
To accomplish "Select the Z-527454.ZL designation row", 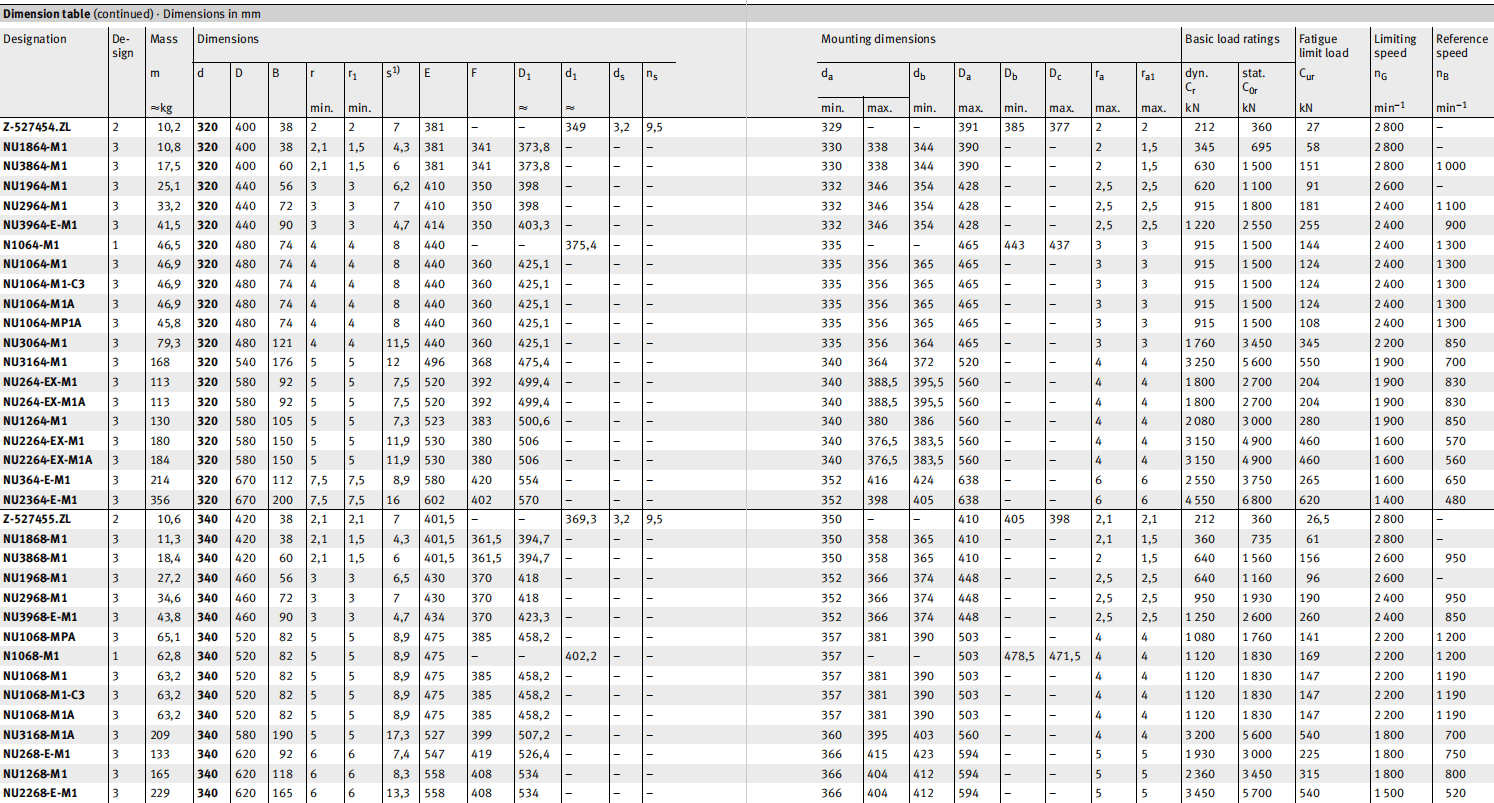I will coord(37,127).
